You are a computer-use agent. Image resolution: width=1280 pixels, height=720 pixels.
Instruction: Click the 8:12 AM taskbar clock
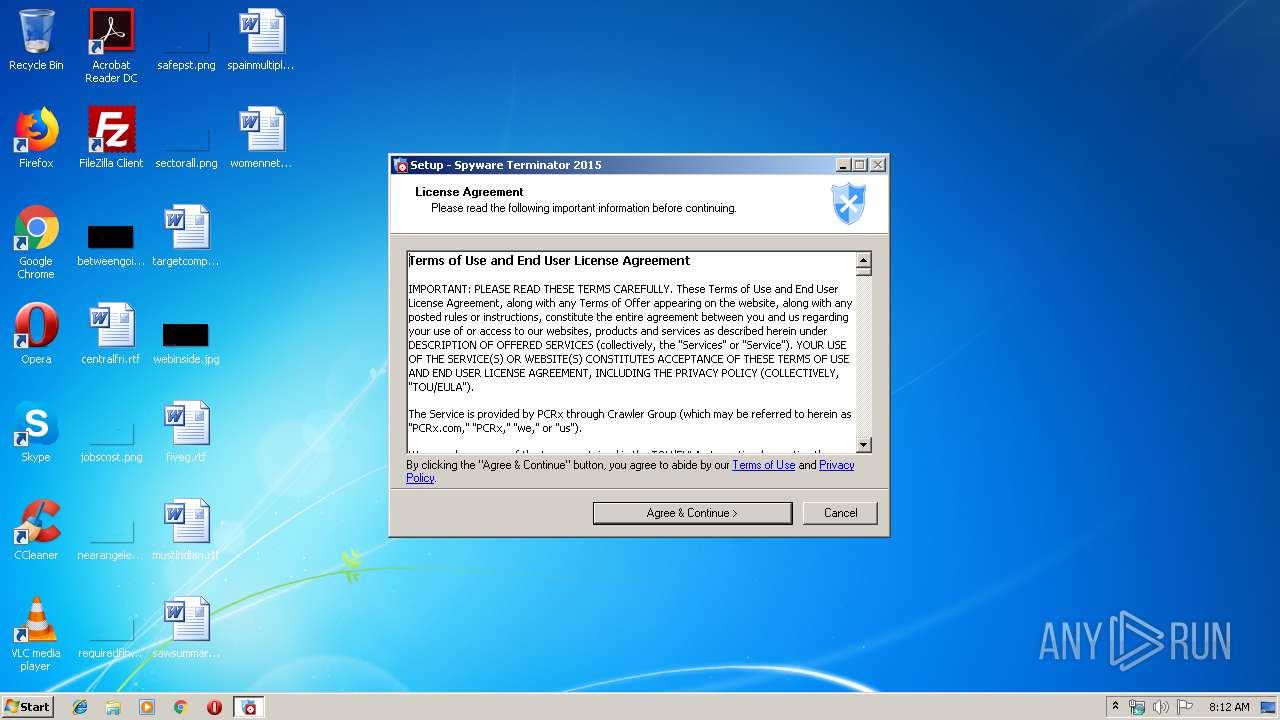pyautogui.click(x=1229, y=707)
